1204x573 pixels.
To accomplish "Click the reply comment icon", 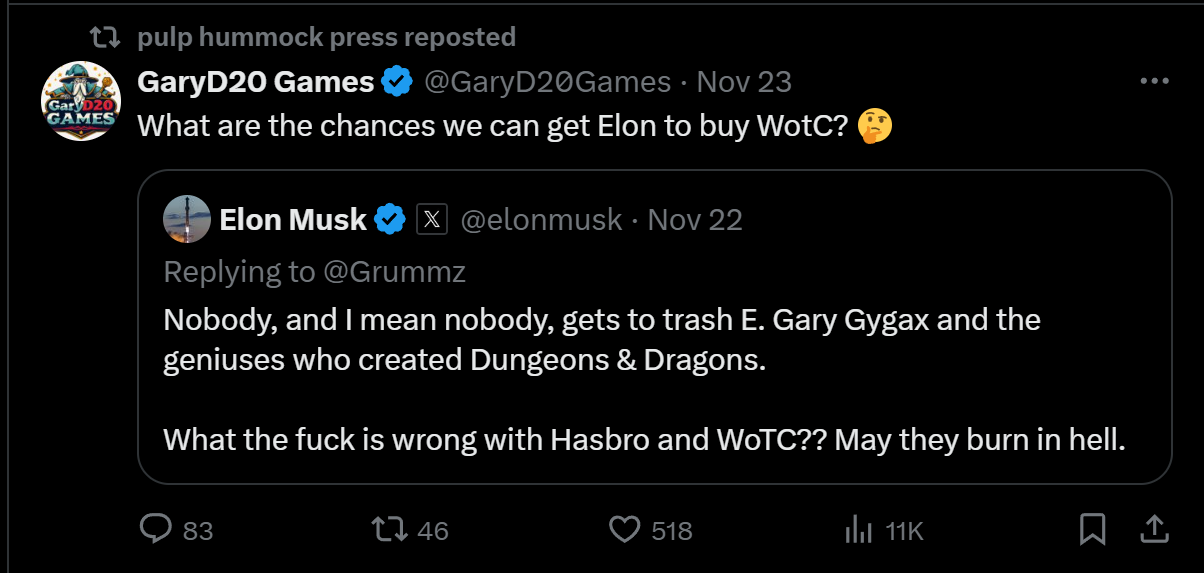I will (156, 529).
